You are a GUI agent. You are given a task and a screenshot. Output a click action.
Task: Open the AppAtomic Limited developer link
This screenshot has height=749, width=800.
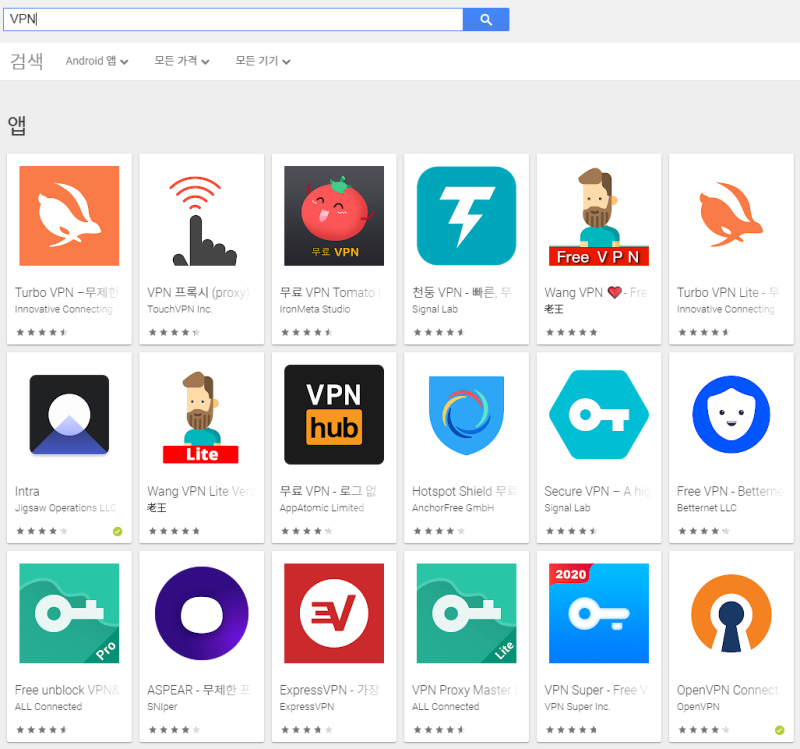point(322,508)
